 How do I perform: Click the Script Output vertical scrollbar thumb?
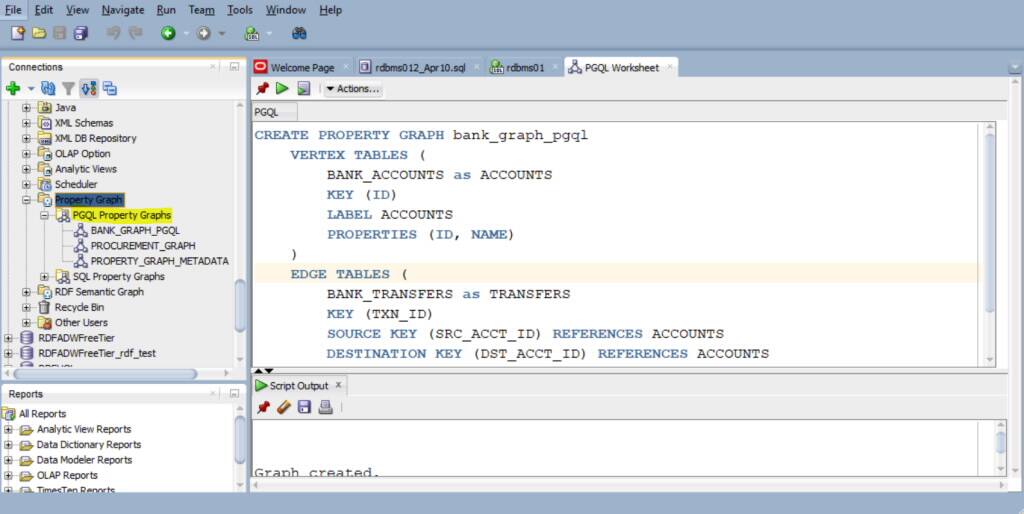click(1000, 442)
